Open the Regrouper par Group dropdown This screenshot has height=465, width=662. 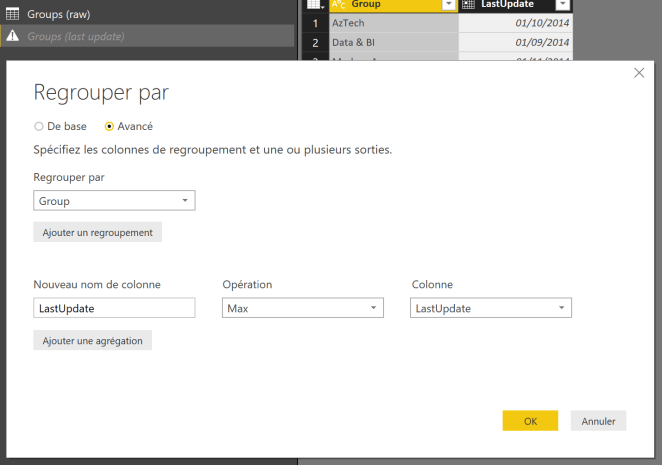click(114, 201)
